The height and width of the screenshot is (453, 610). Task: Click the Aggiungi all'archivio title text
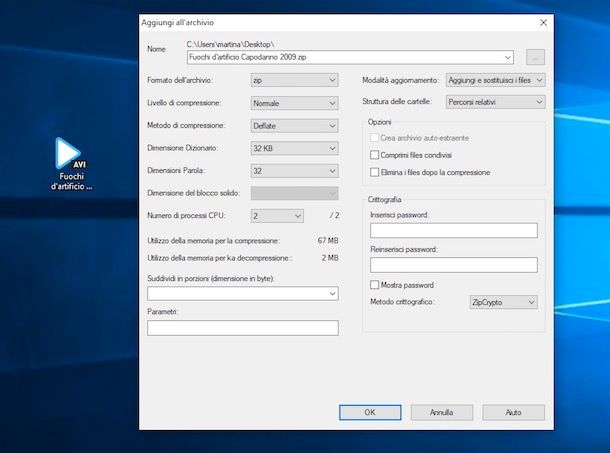(177, 23)
